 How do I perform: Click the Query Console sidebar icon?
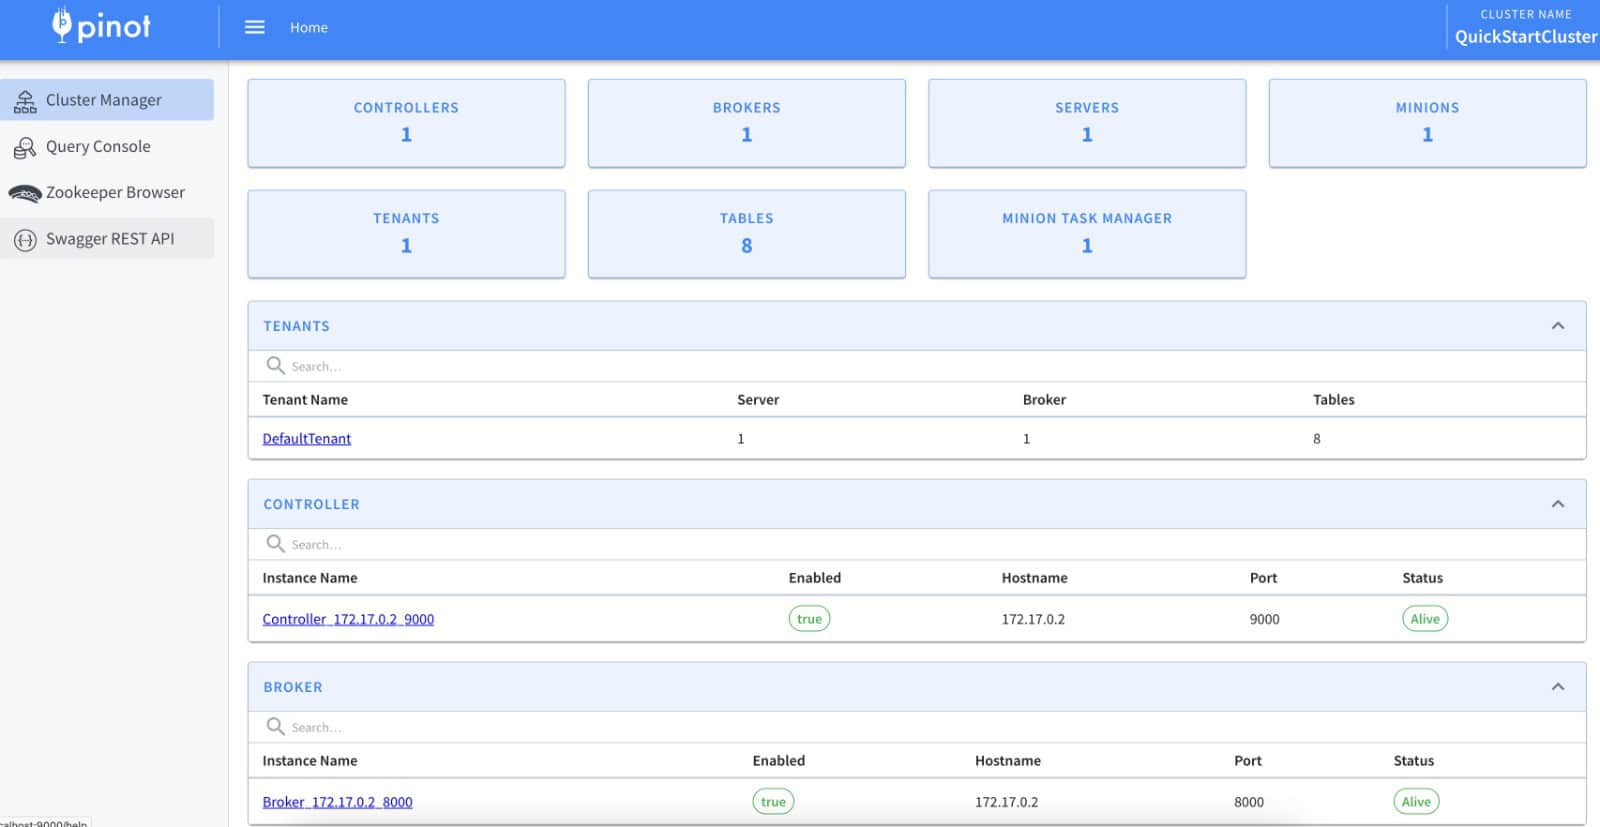[x=25, y=147]
